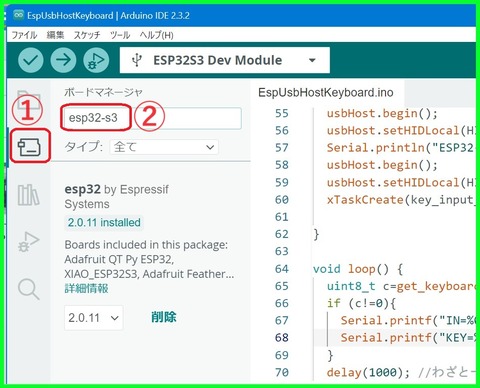Click the 'Boards included in this package:' text
Screen dimensions: 480x388
coord(146,245)
